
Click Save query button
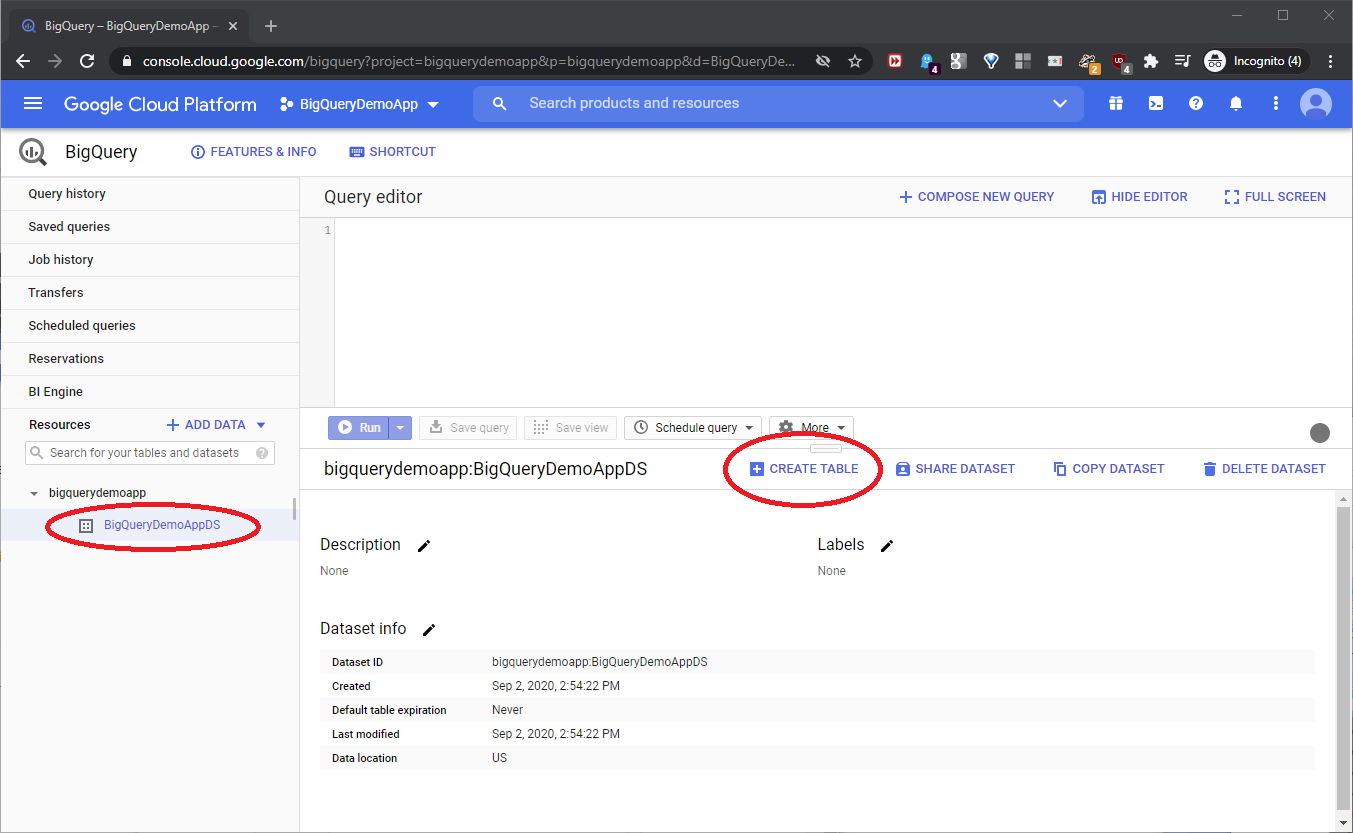(x=469, y=428)
